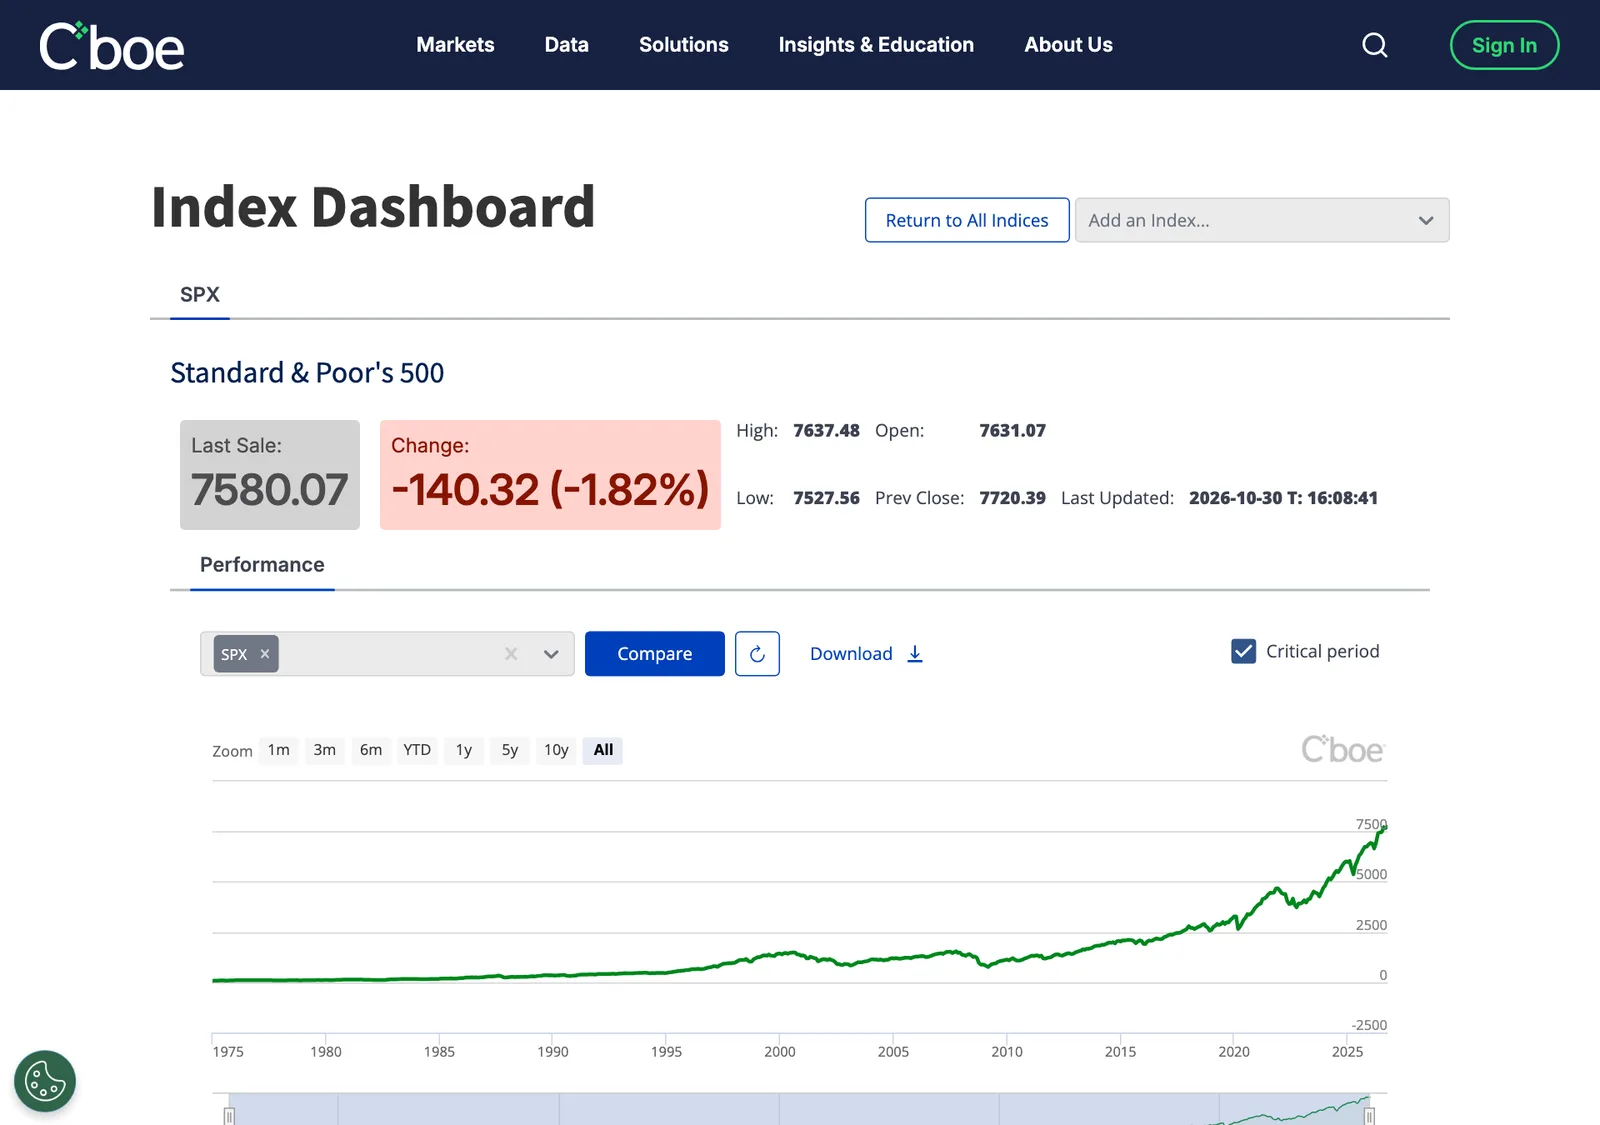This screenshot has height=1125, width=1600.
Task: Click the Change value -140.32 (-1.82%)
Action: click(550, 490)
